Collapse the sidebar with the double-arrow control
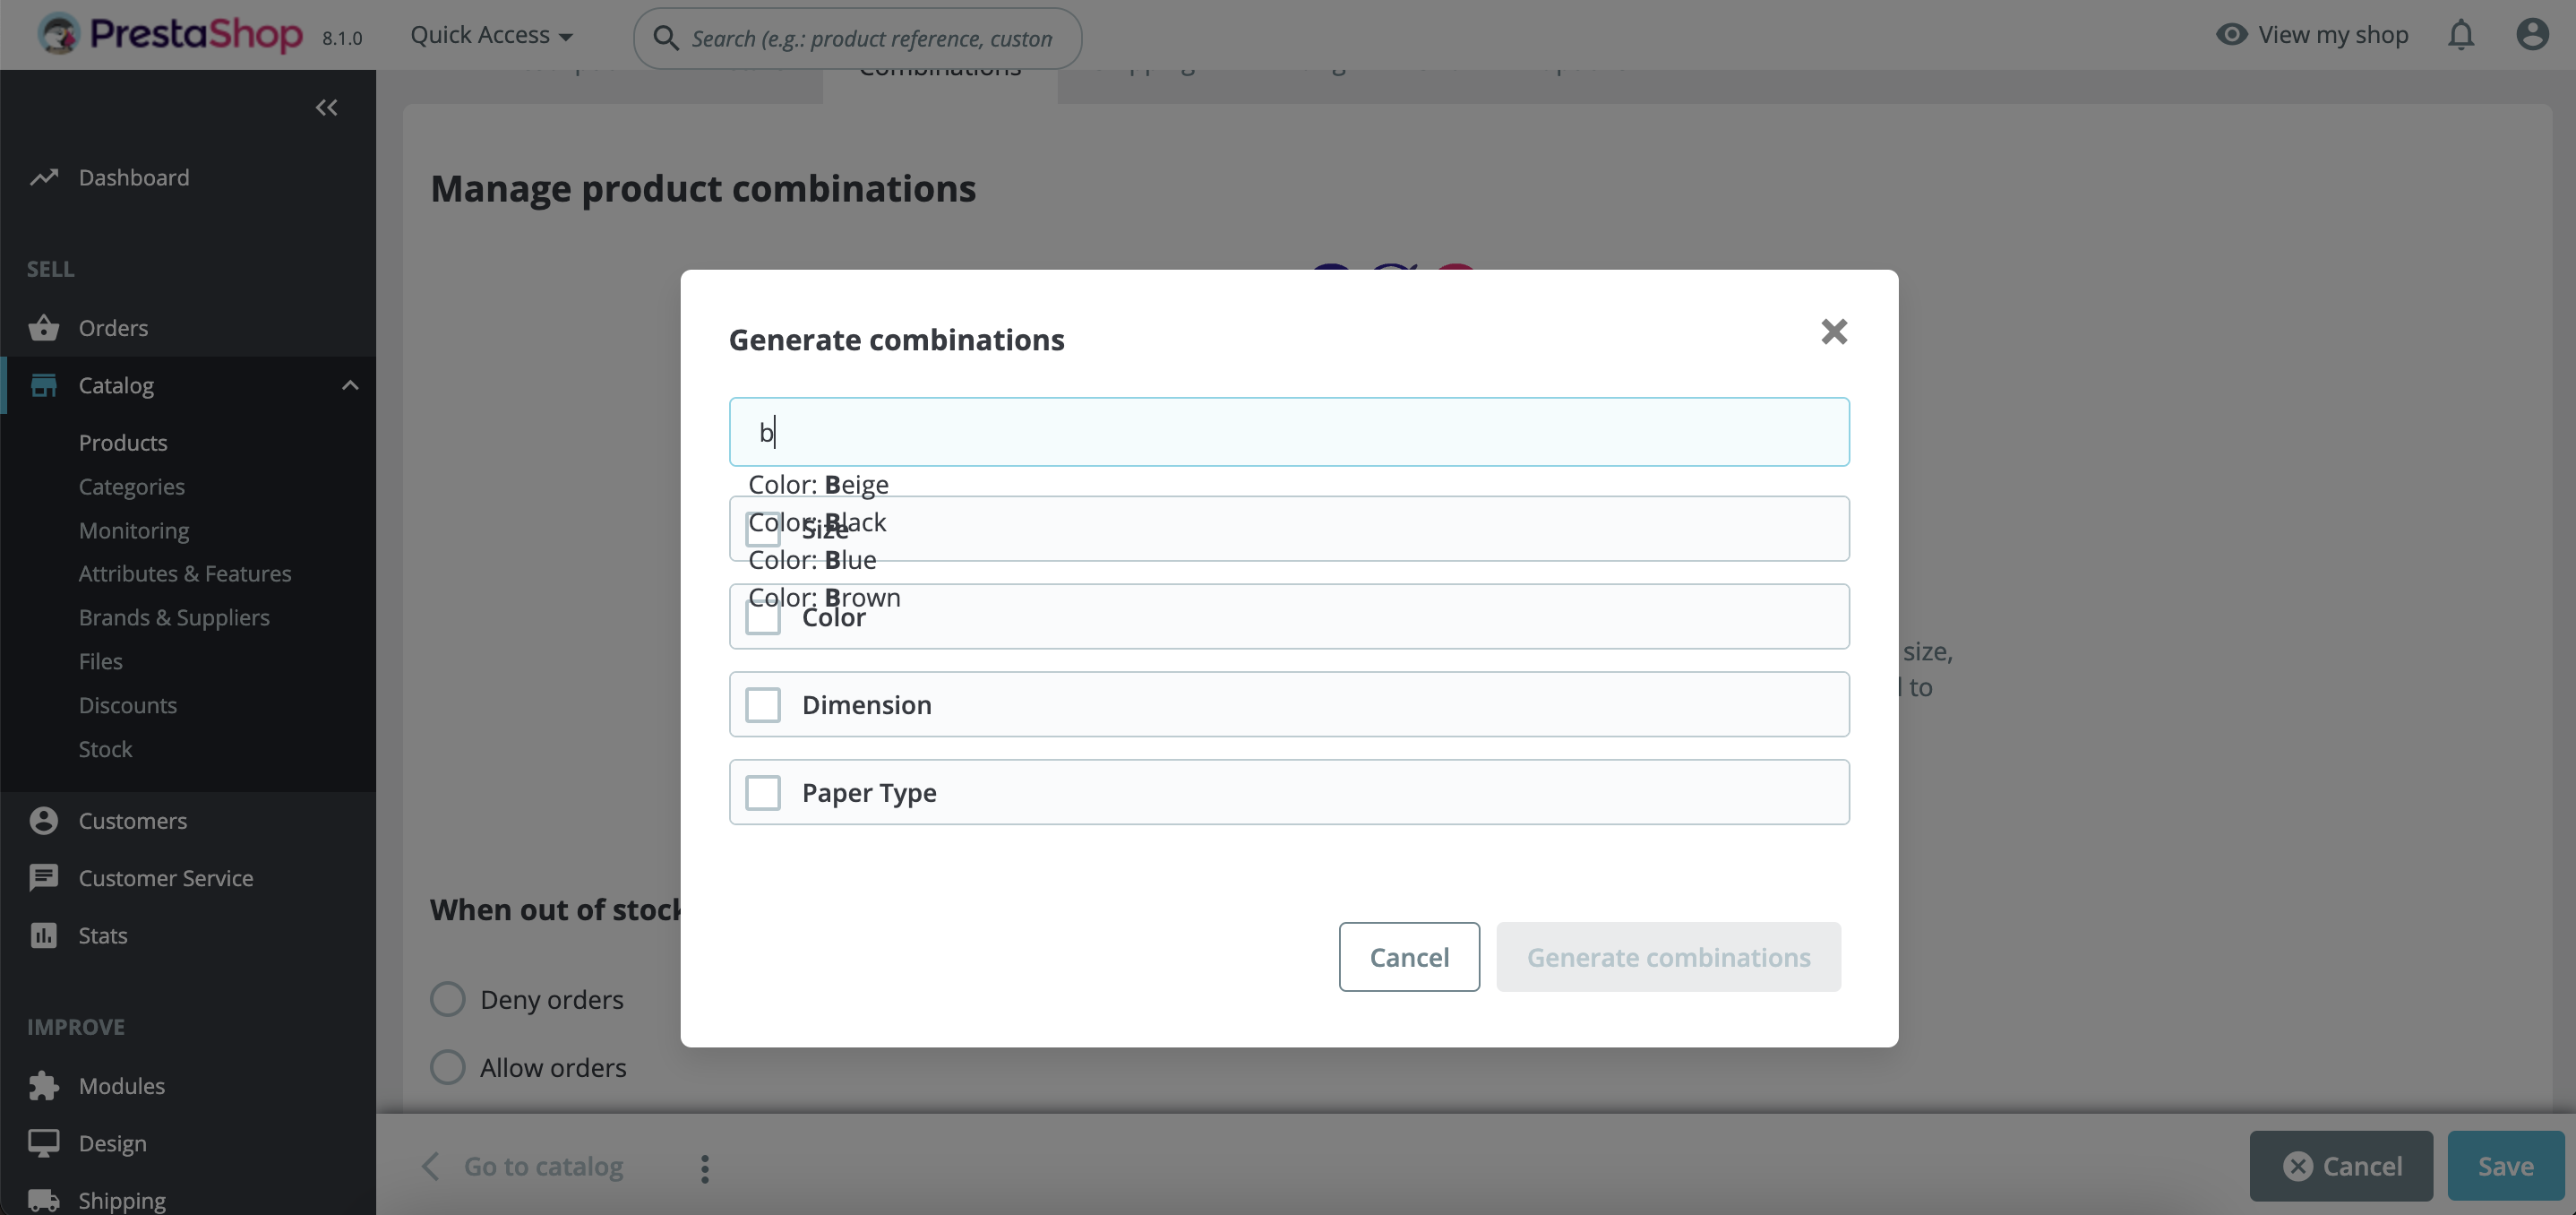This screenshot has height=1215, width=2576. click(326, 107)
